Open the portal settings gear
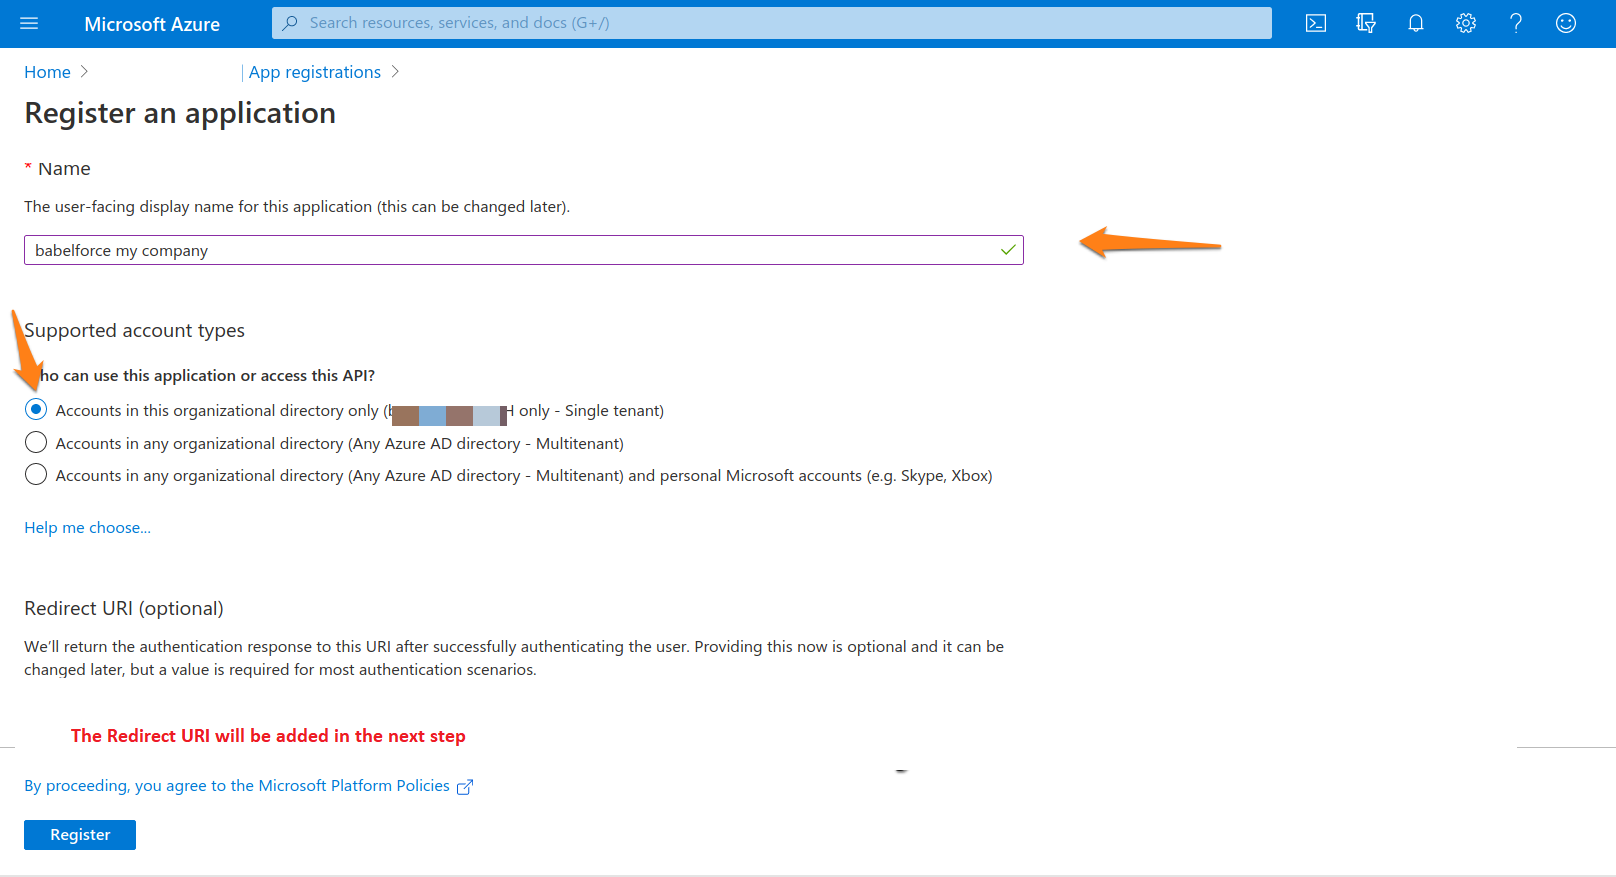This screenshot has height=877, width=1616. (x=1466, y=23)
